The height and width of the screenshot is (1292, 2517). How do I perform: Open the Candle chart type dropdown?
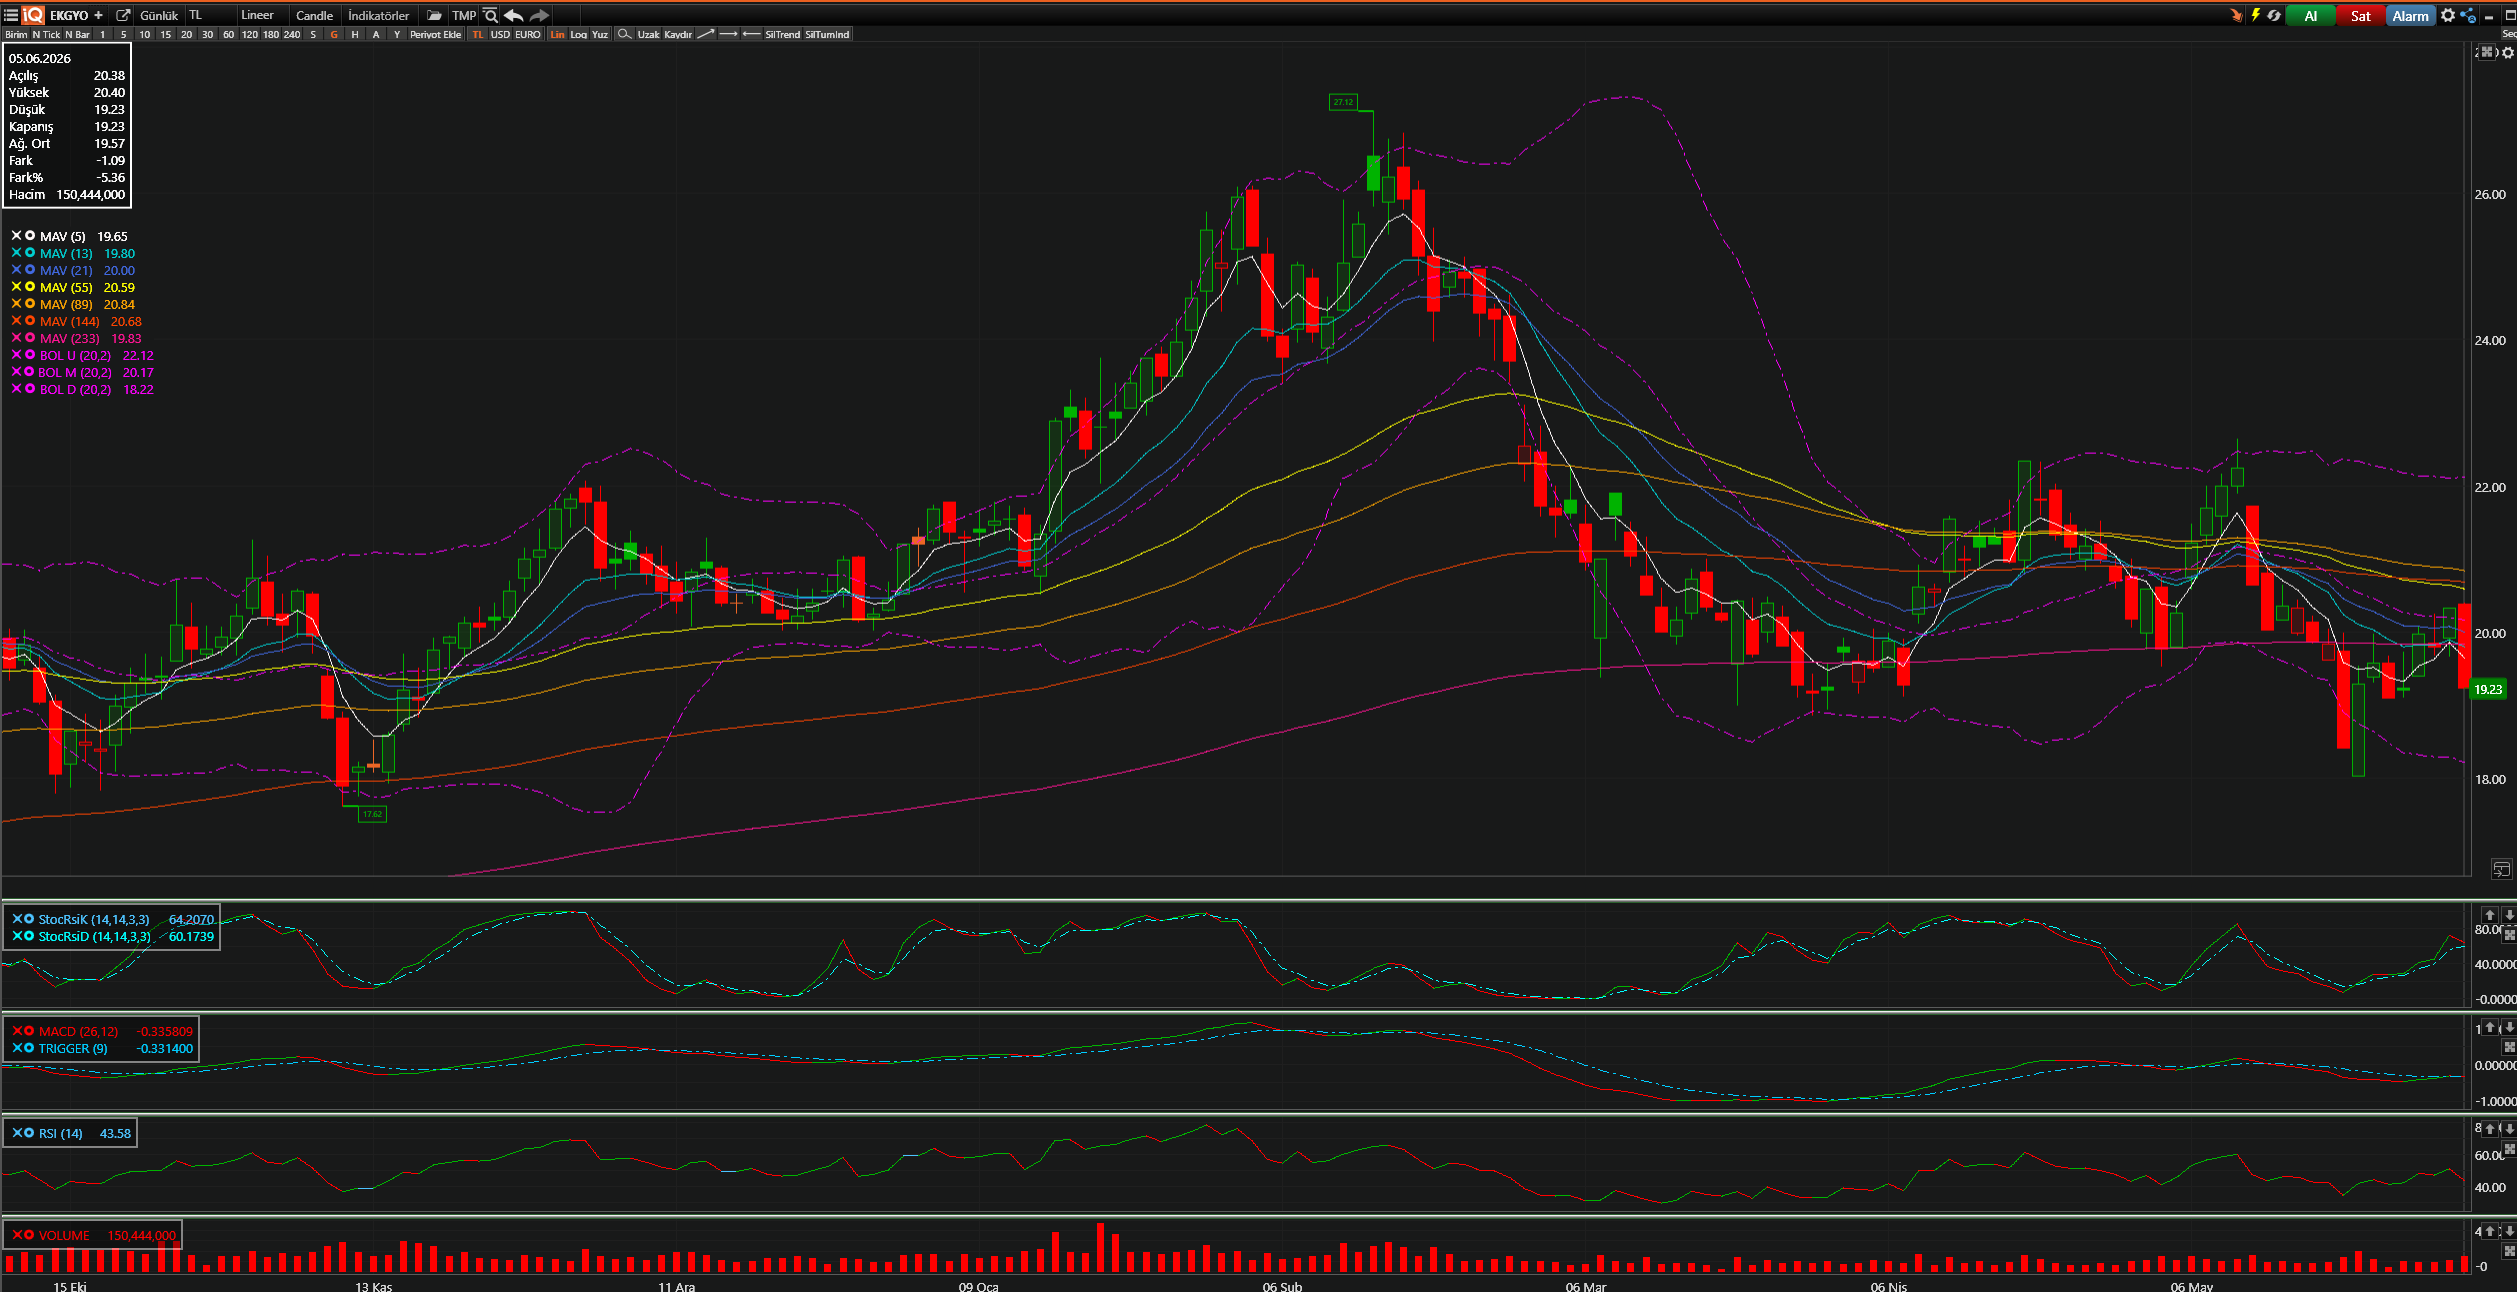314,15
